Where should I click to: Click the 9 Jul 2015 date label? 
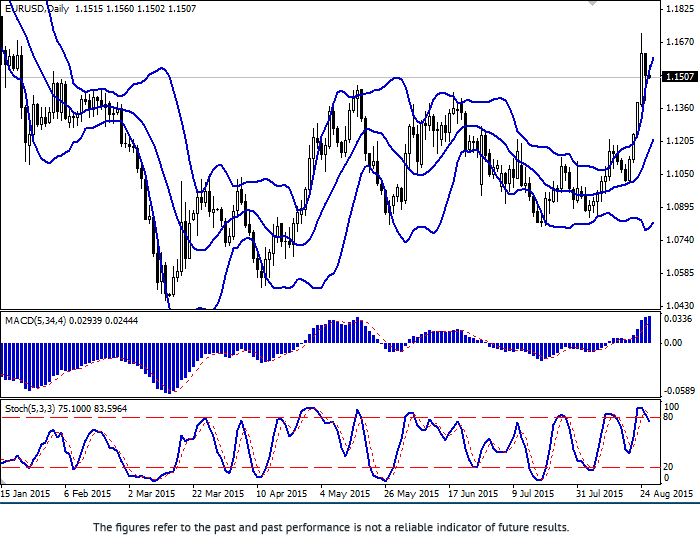533,494
